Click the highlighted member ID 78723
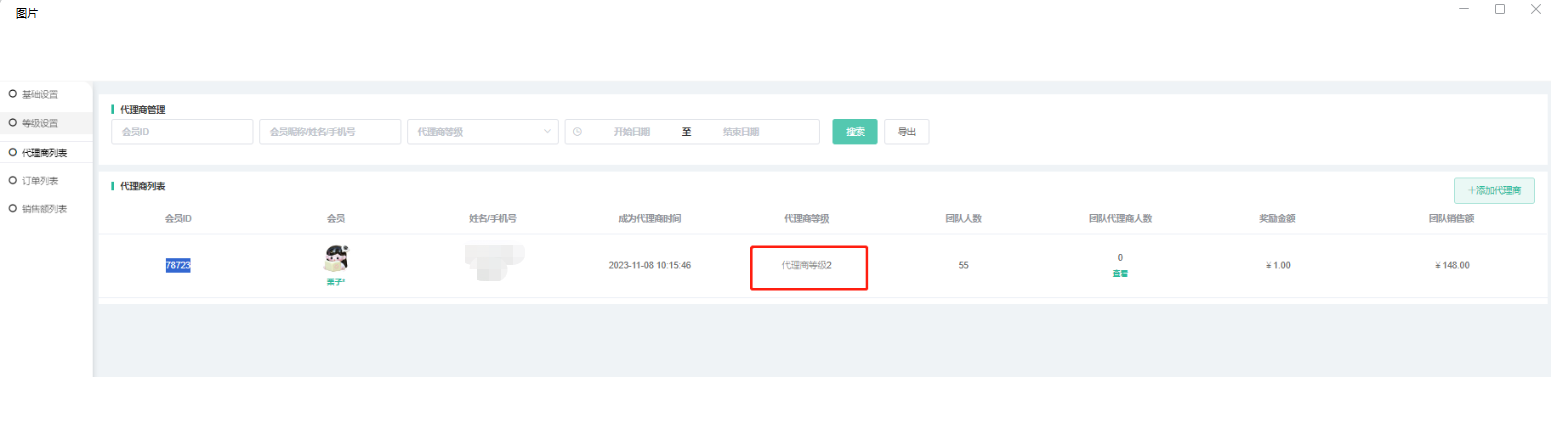1551x438 pixels. (178, 265)
